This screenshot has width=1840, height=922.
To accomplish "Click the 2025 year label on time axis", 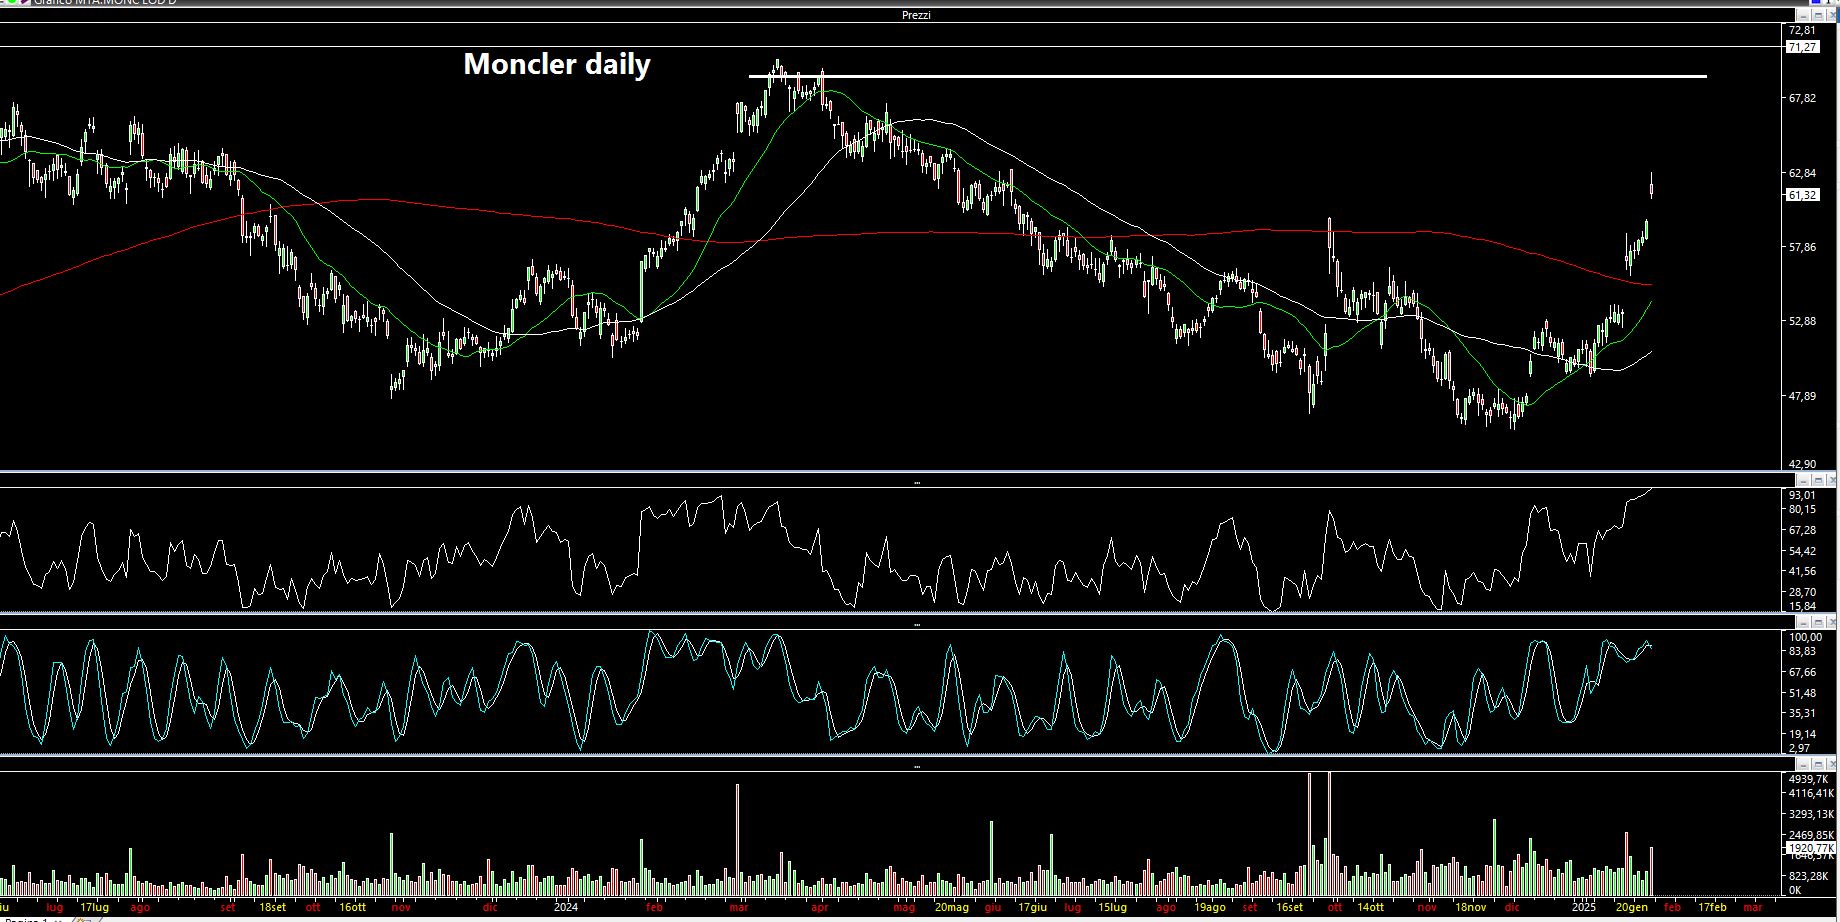I will tap(1583, 907).
